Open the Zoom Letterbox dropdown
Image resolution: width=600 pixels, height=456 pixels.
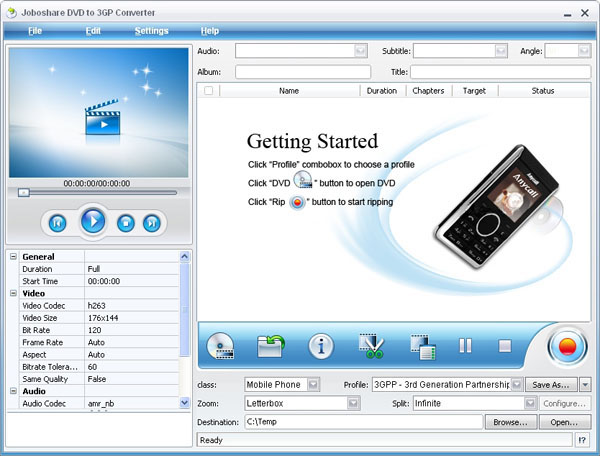353,403
